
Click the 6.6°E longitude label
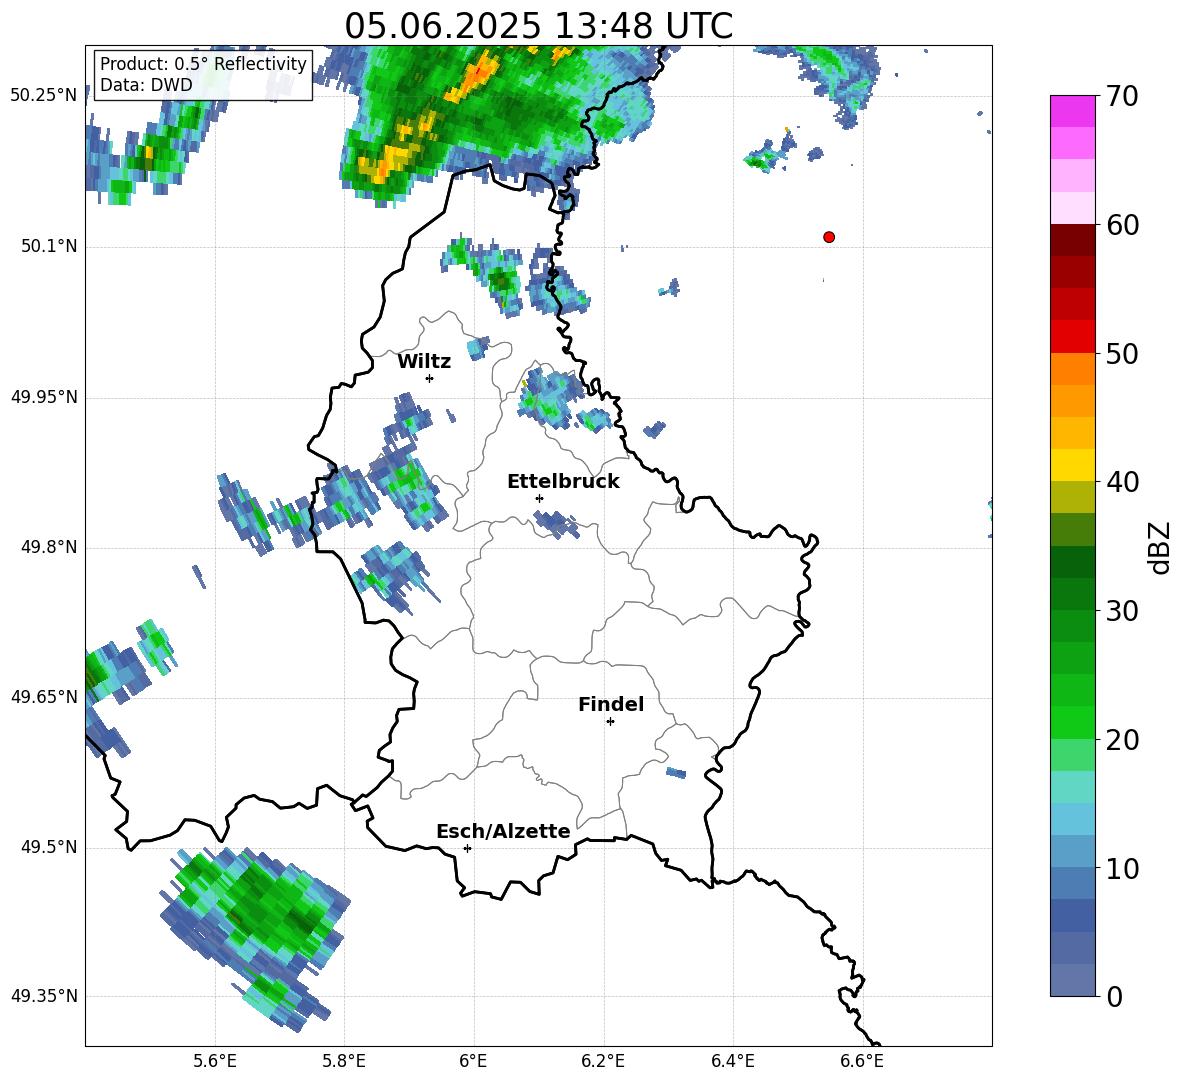(x=862, y=1062)
